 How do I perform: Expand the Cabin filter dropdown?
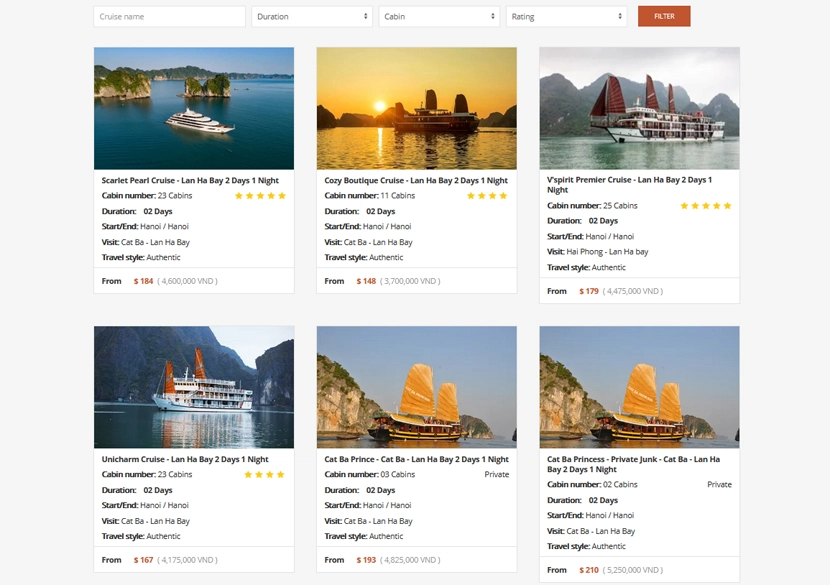point(439,17)
